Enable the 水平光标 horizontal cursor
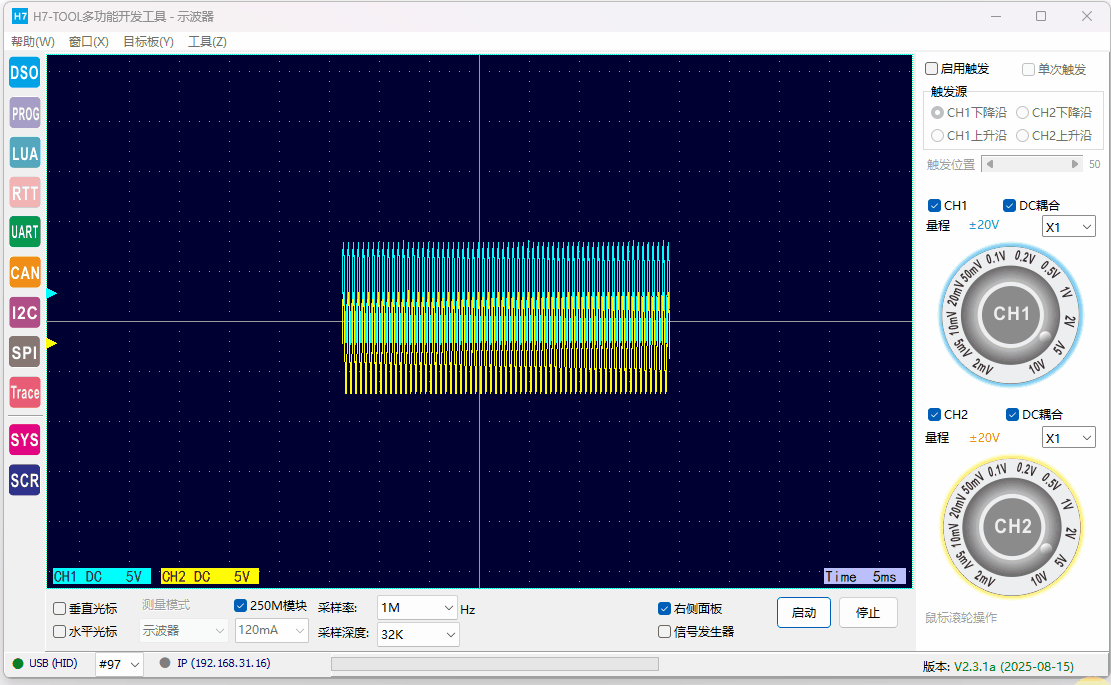The image size is (1111, 685). [60, 631]
